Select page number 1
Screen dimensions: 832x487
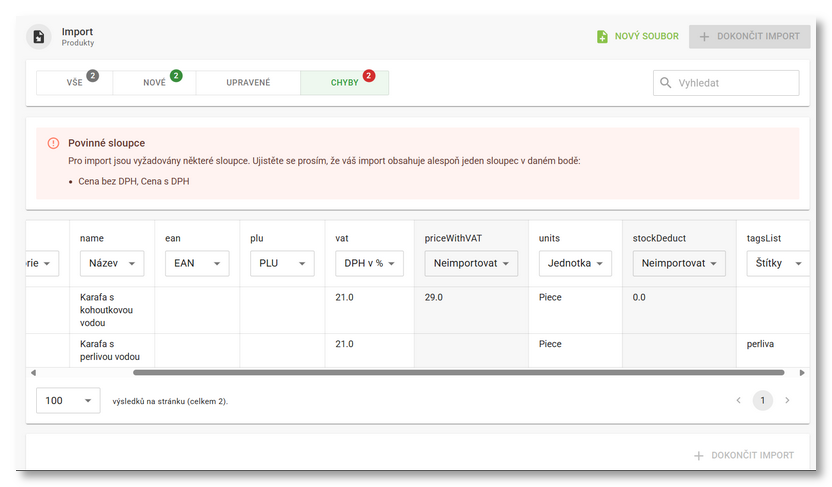[x=762, y=401]
